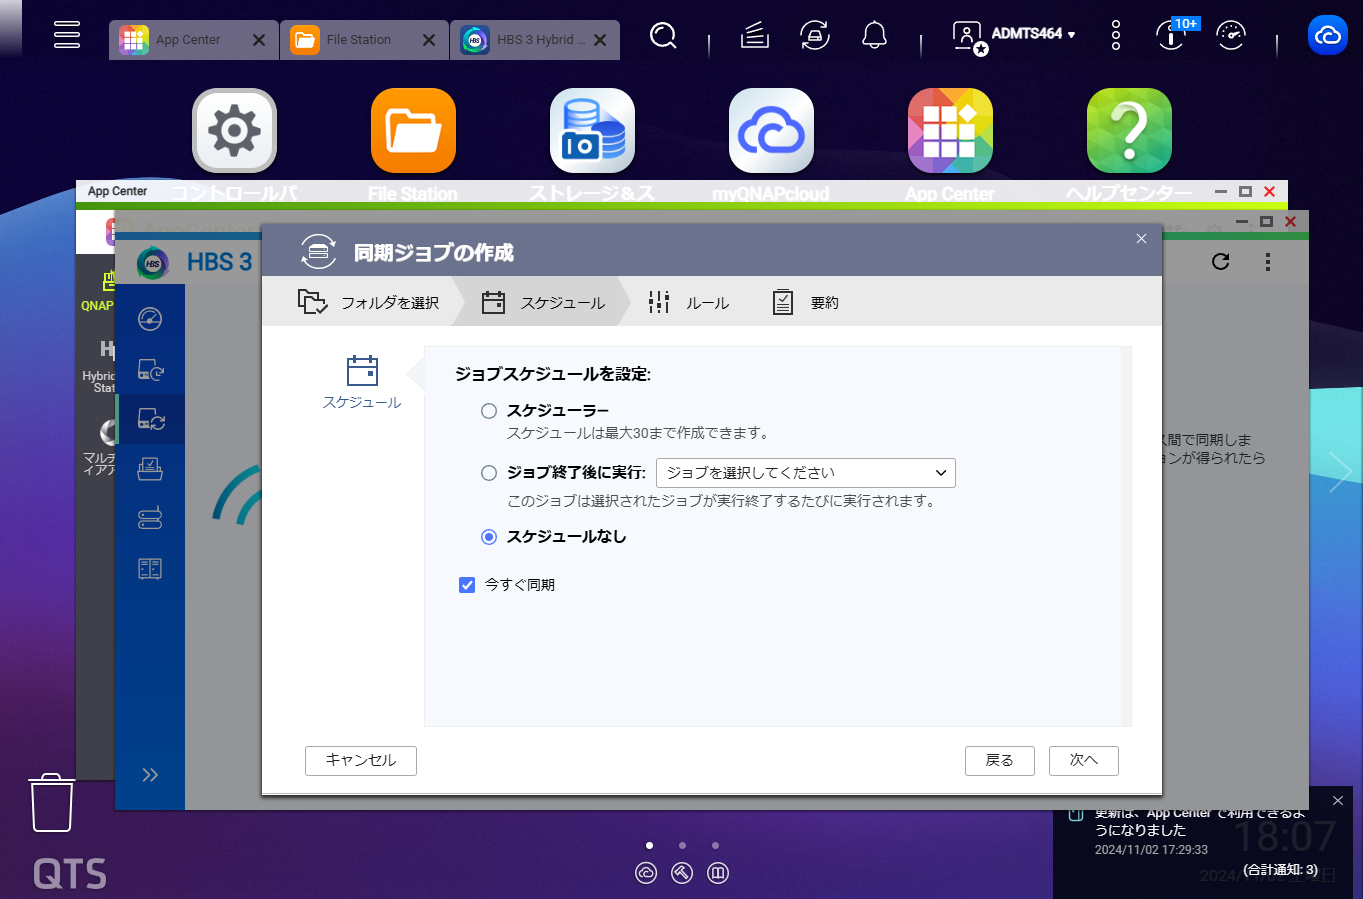Click the cloud icon at desktop bottom
Screen dimensions: 1363x899
tap(646, 873)
